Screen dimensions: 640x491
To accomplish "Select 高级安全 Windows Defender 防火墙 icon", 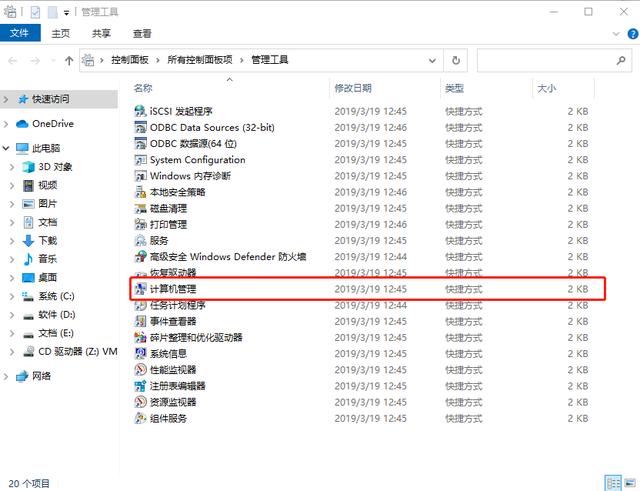I will tap(140, 257).
